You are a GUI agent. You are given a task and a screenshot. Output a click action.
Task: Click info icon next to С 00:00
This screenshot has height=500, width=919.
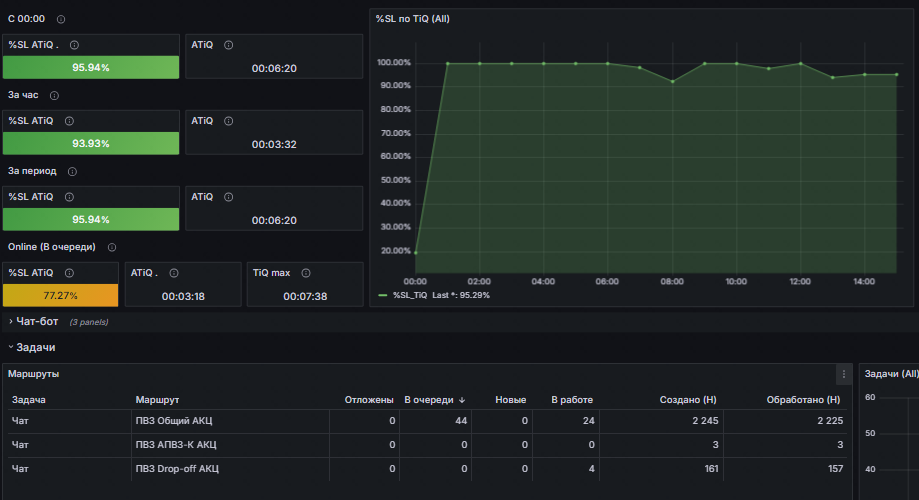(61, 19)
